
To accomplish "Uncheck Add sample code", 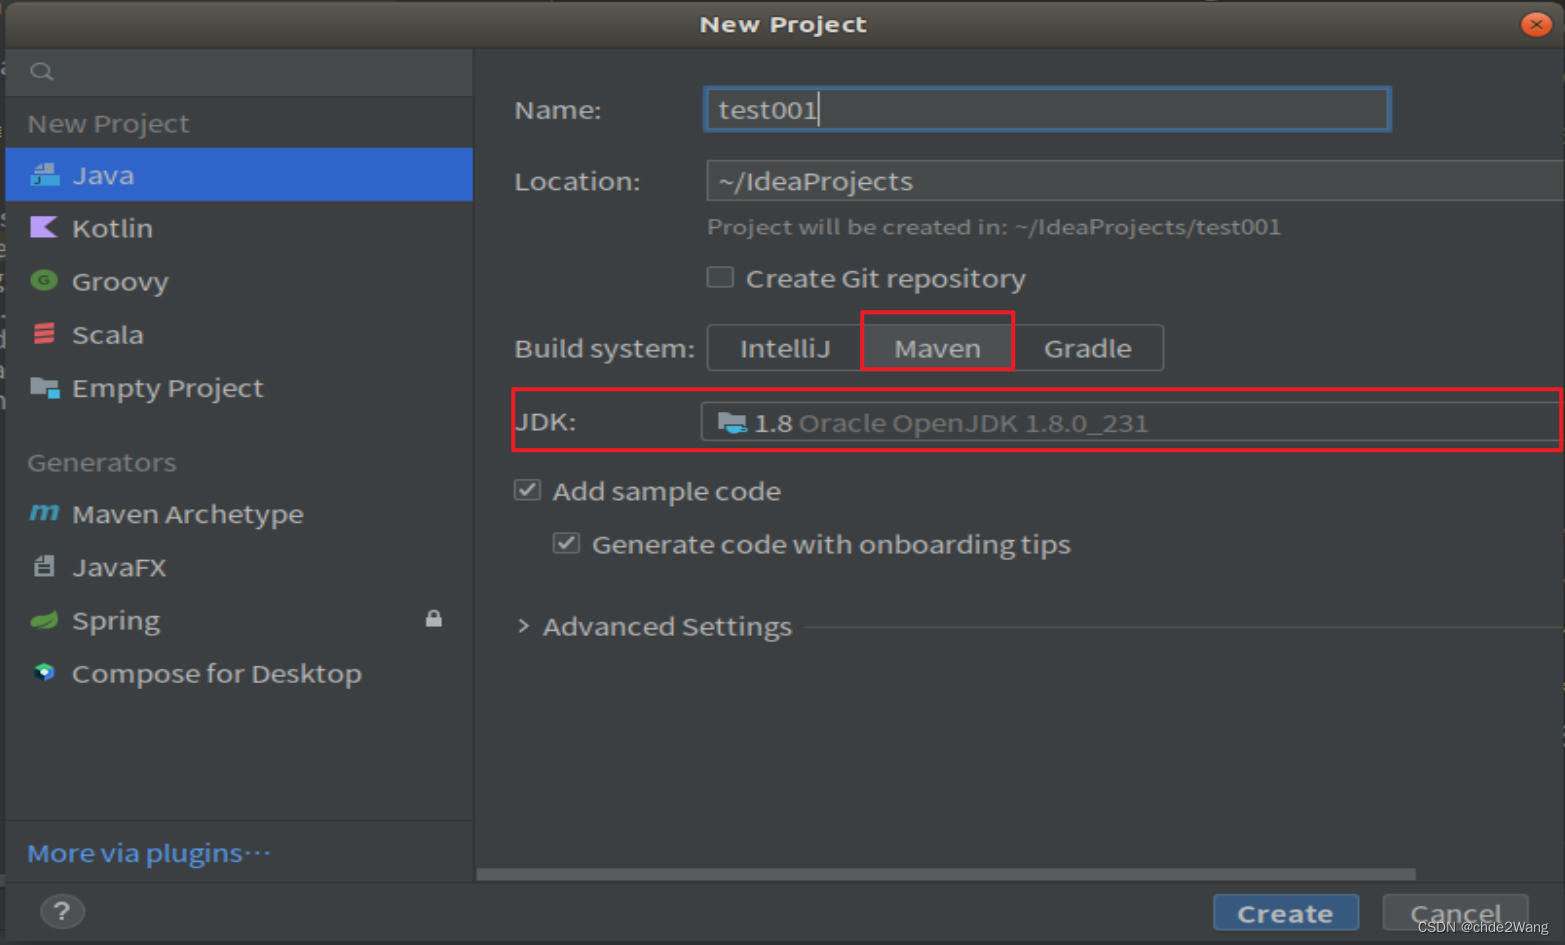I will (x=527, y=490).
